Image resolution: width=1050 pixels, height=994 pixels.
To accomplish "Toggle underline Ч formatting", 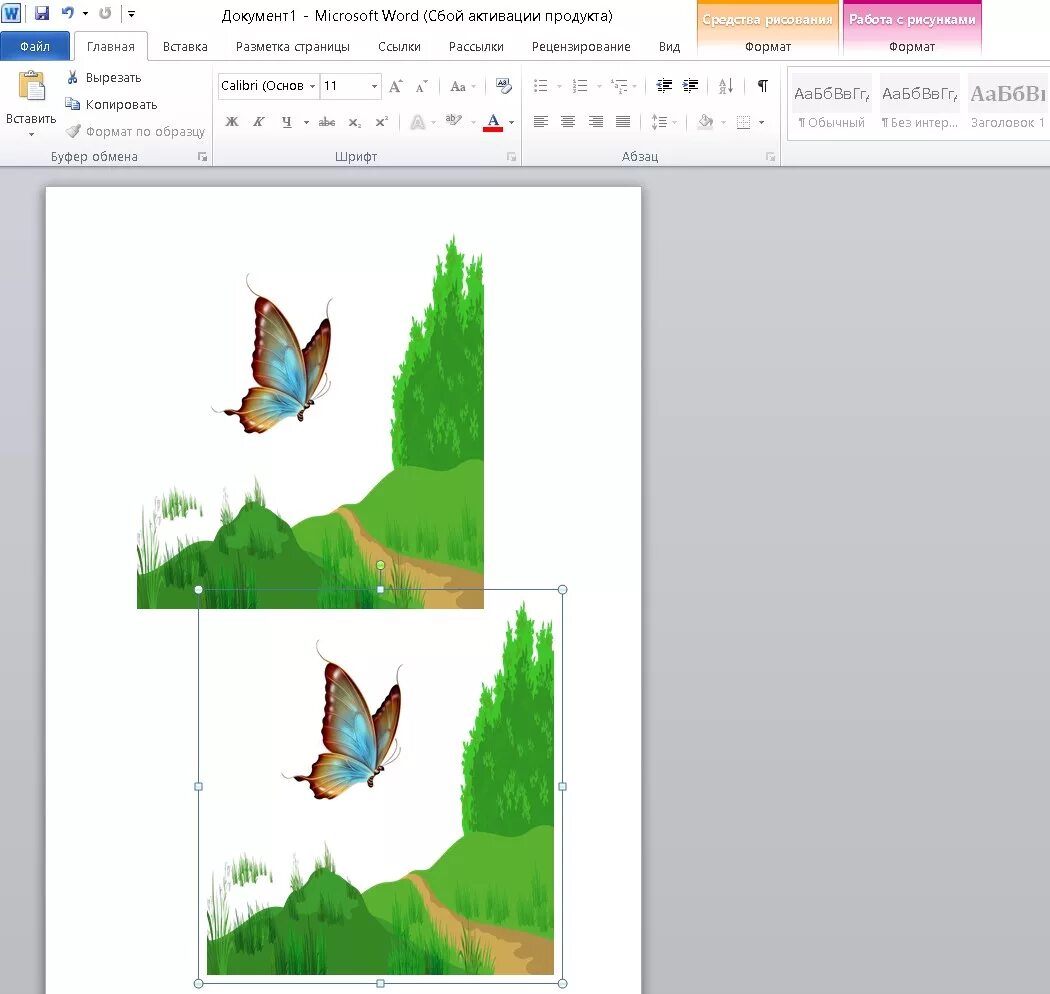I will pyautogui.click(x=287, y=122).
